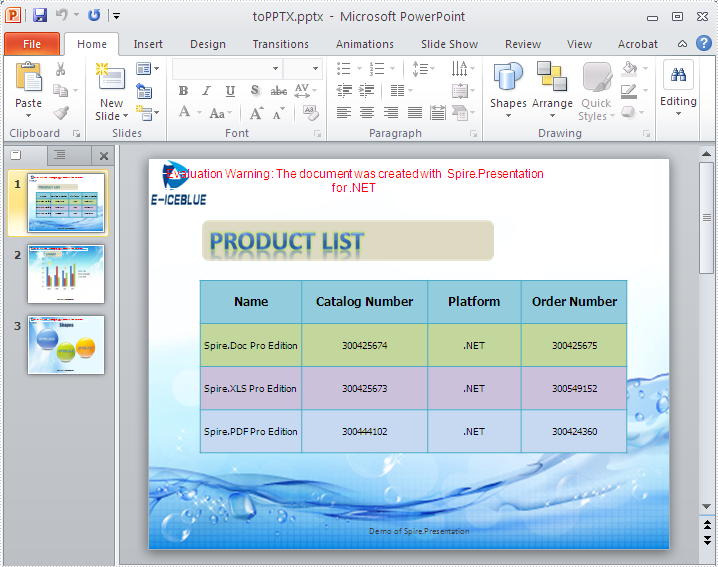Toggle Italic formatting

click(x=207, y=91)
